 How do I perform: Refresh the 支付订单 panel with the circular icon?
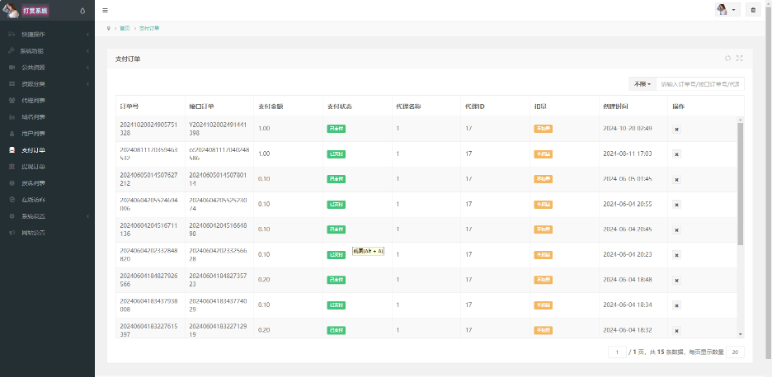tap(728, 58)
